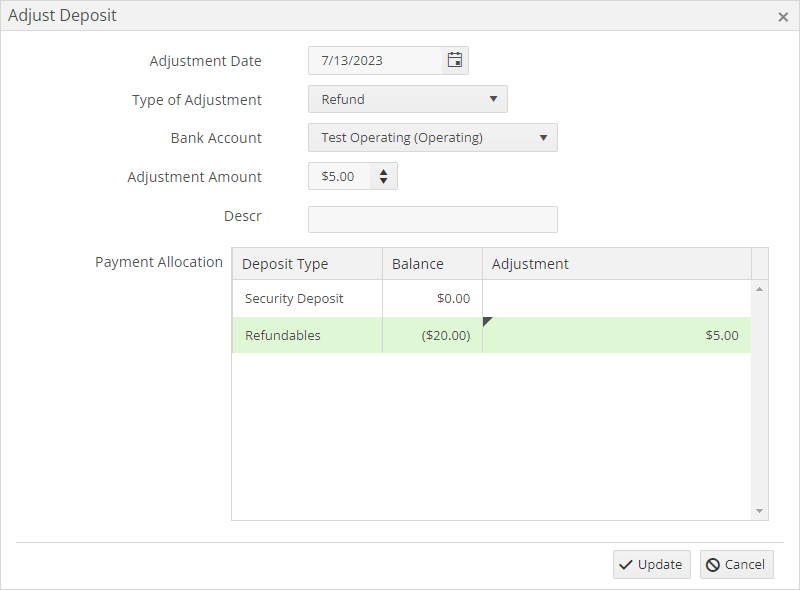Sort by Deposit Type column header
800x590 pixels.
(x=306, y=264)
